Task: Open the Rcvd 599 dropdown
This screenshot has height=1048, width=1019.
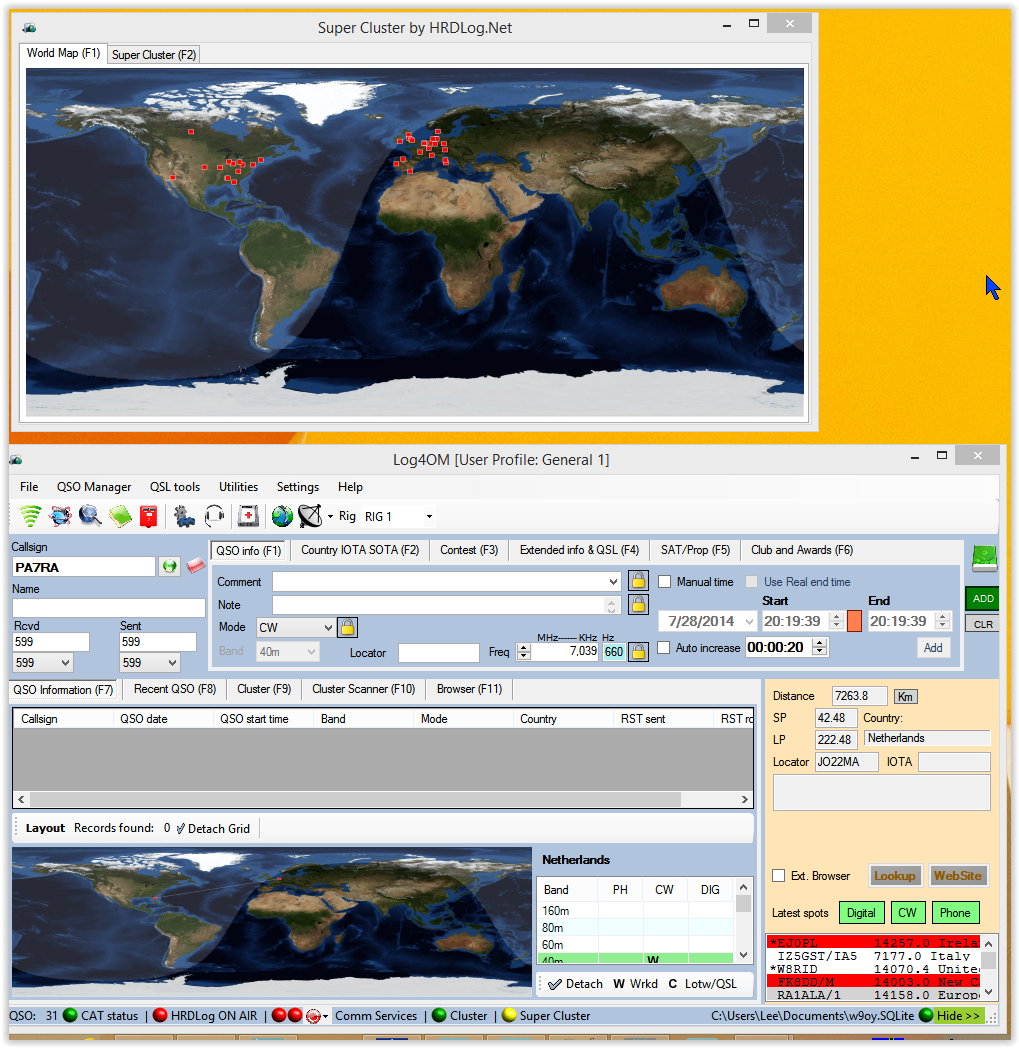Action: click(x=65, y=662)
